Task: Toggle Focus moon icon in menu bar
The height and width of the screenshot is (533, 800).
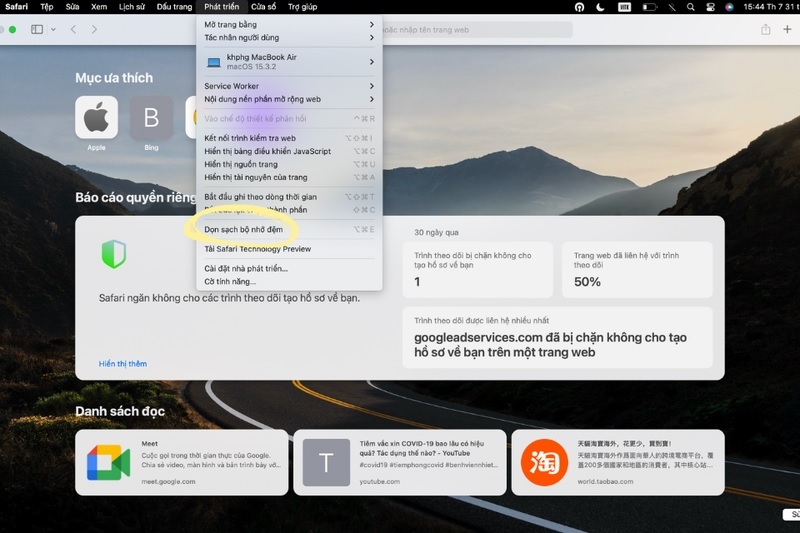Action: coord(601,7)
